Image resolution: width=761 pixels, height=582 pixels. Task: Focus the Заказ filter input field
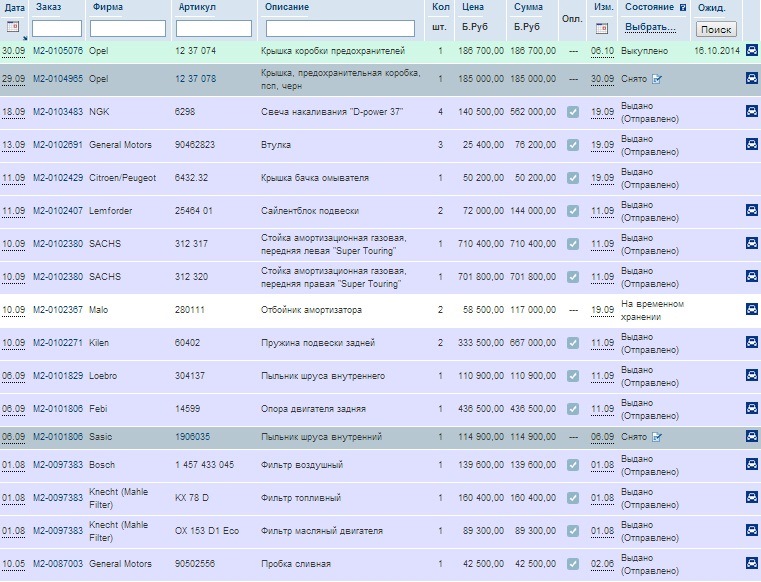tap(57, 29)
